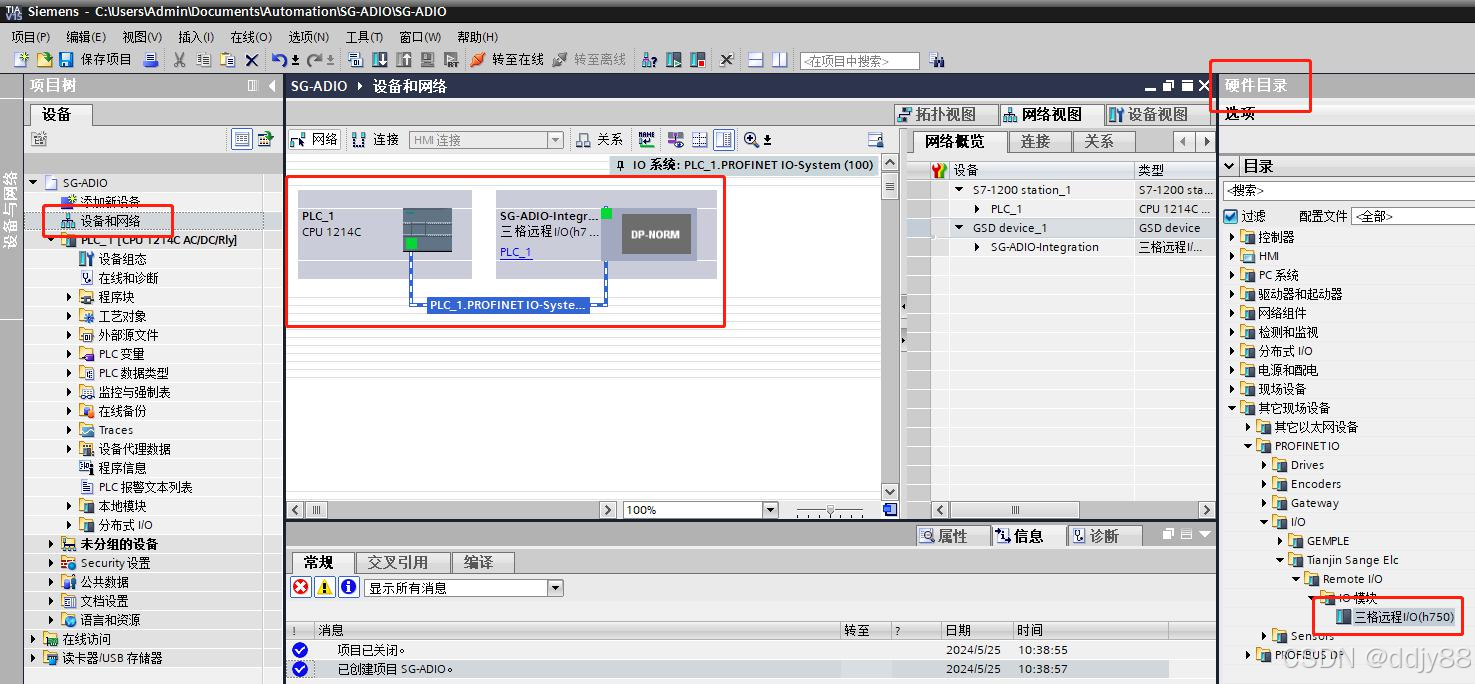Follow the PLC_1 link on SG-ADIO device
This screenshot has height=684, width=1475.
516,252
